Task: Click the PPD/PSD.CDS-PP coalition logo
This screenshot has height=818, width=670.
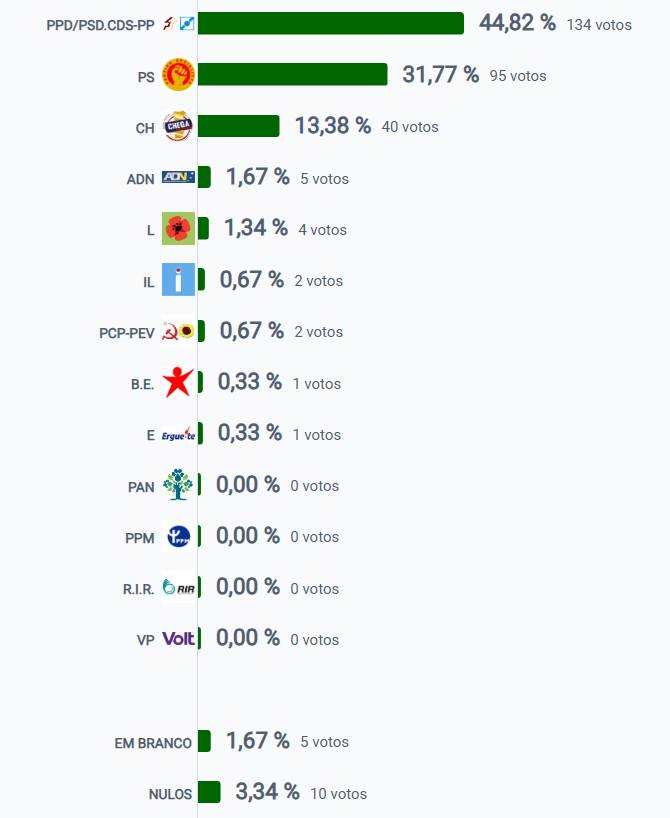Action: (178, 23)
